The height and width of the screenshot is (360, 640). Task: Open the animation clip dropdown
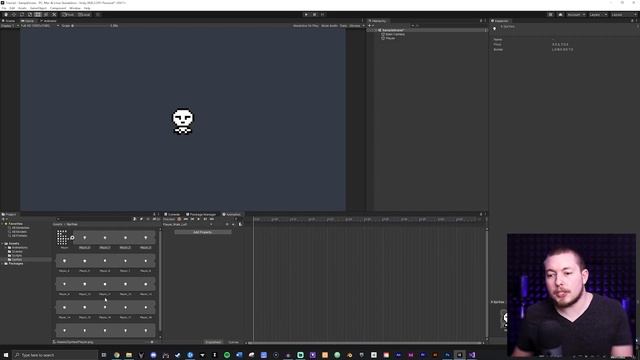188,224
